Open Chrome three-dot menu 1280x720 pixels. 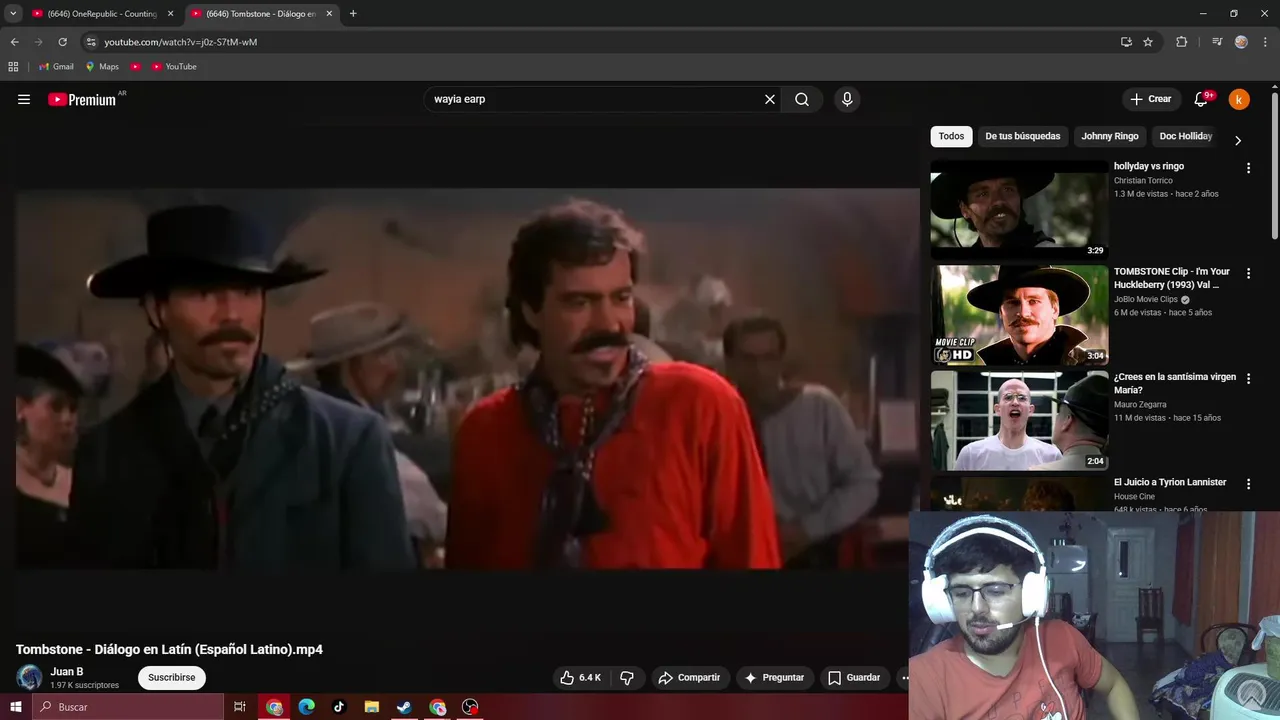click(x=1264, y=42)
